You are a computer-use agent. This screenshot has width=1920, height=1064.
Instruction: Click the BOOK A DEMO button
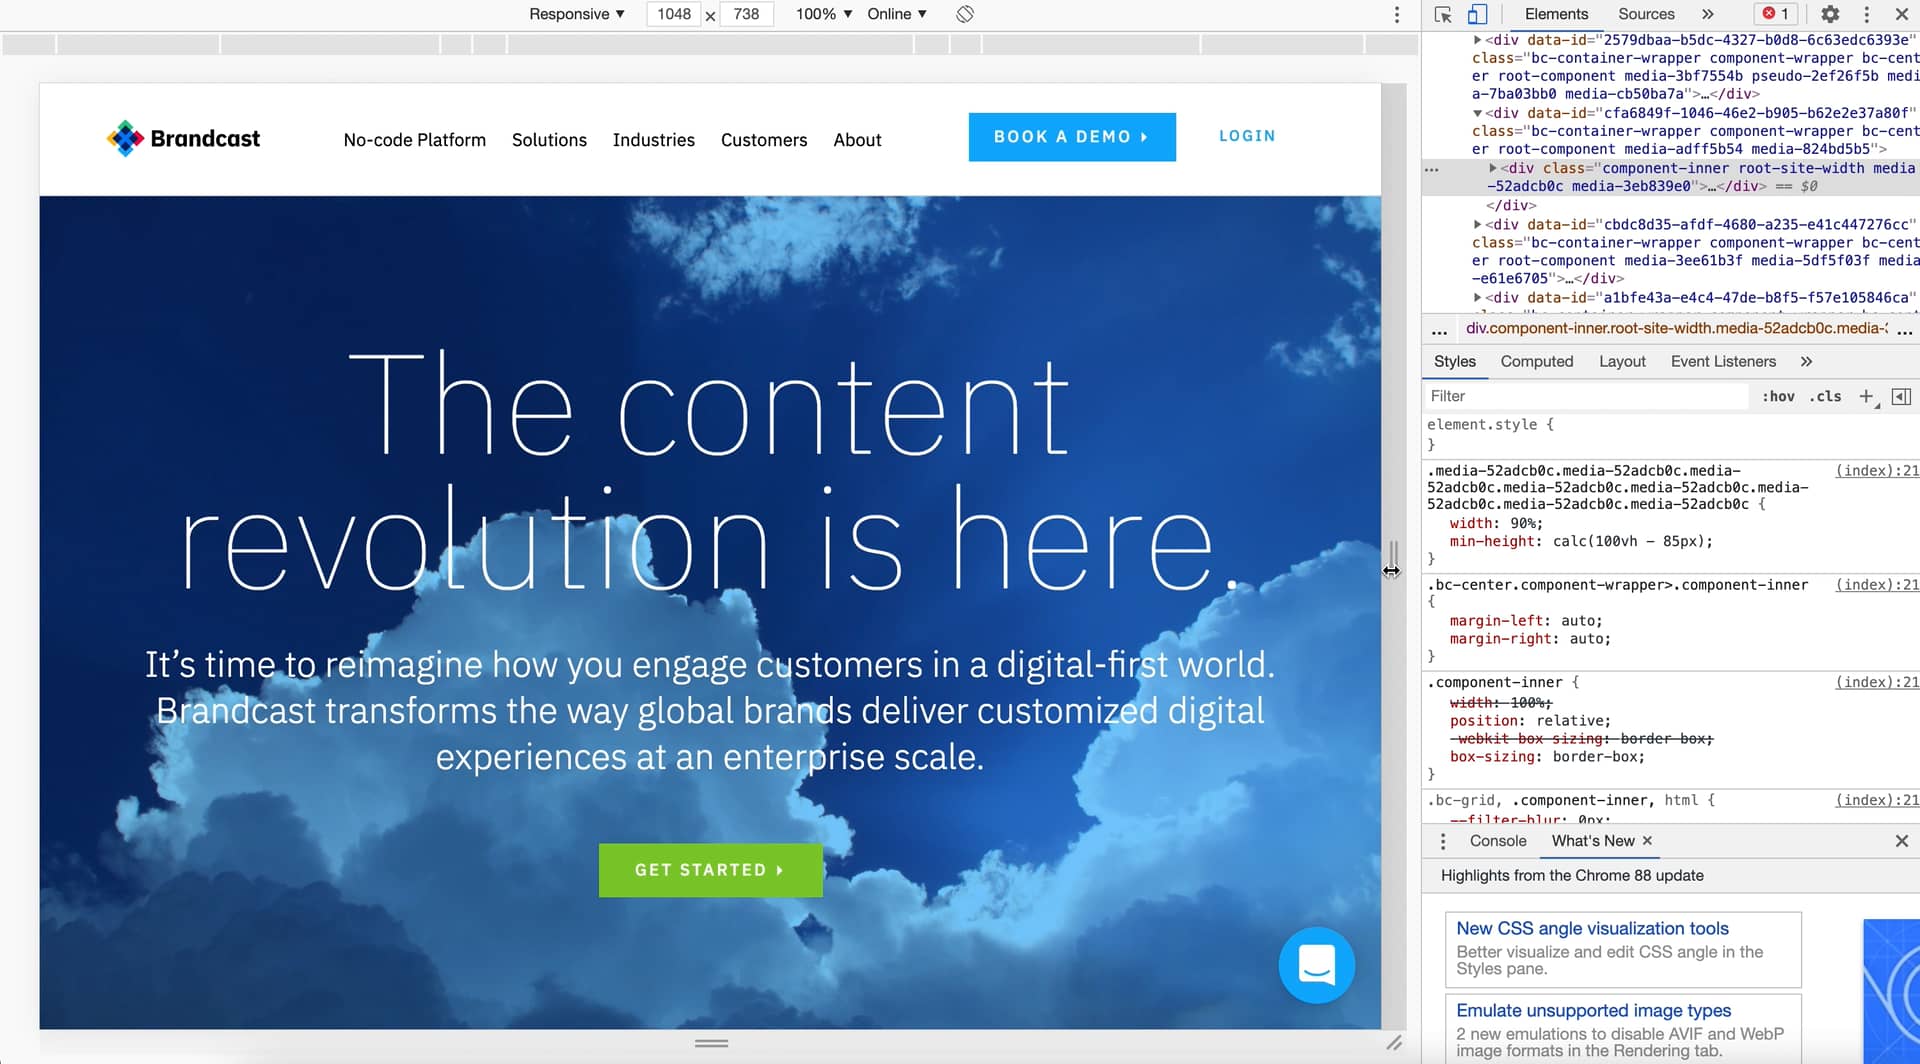pyautogui.click(x=1072, y=137)
